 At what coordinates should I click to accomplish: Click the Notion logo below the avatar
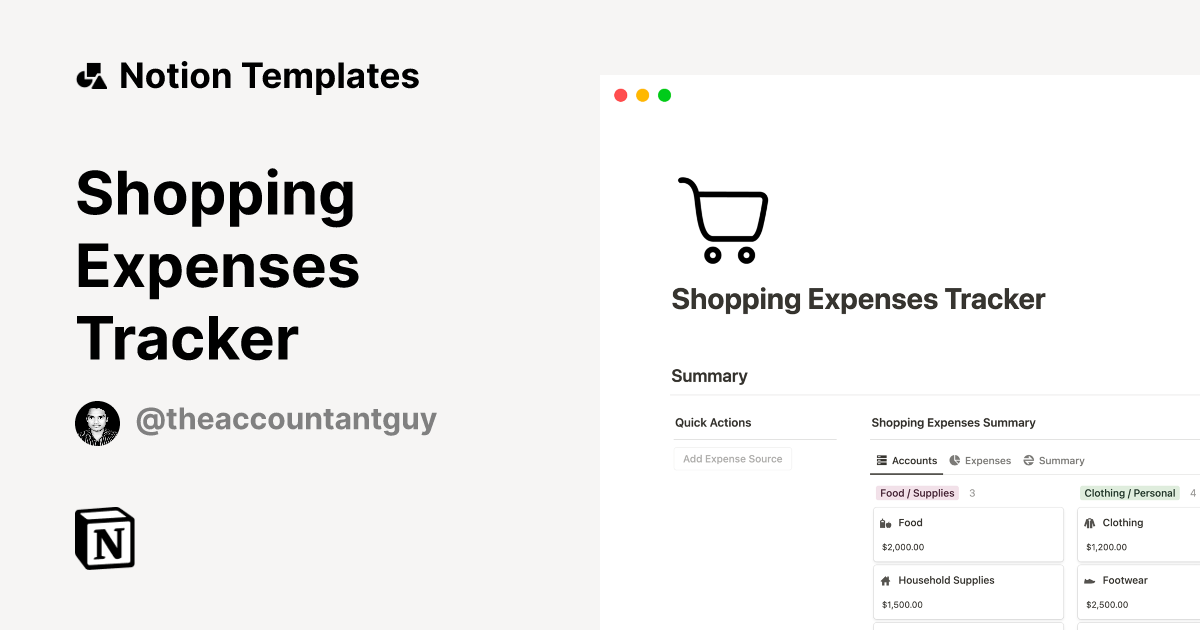pyautogui.click(x=103, y=538)
